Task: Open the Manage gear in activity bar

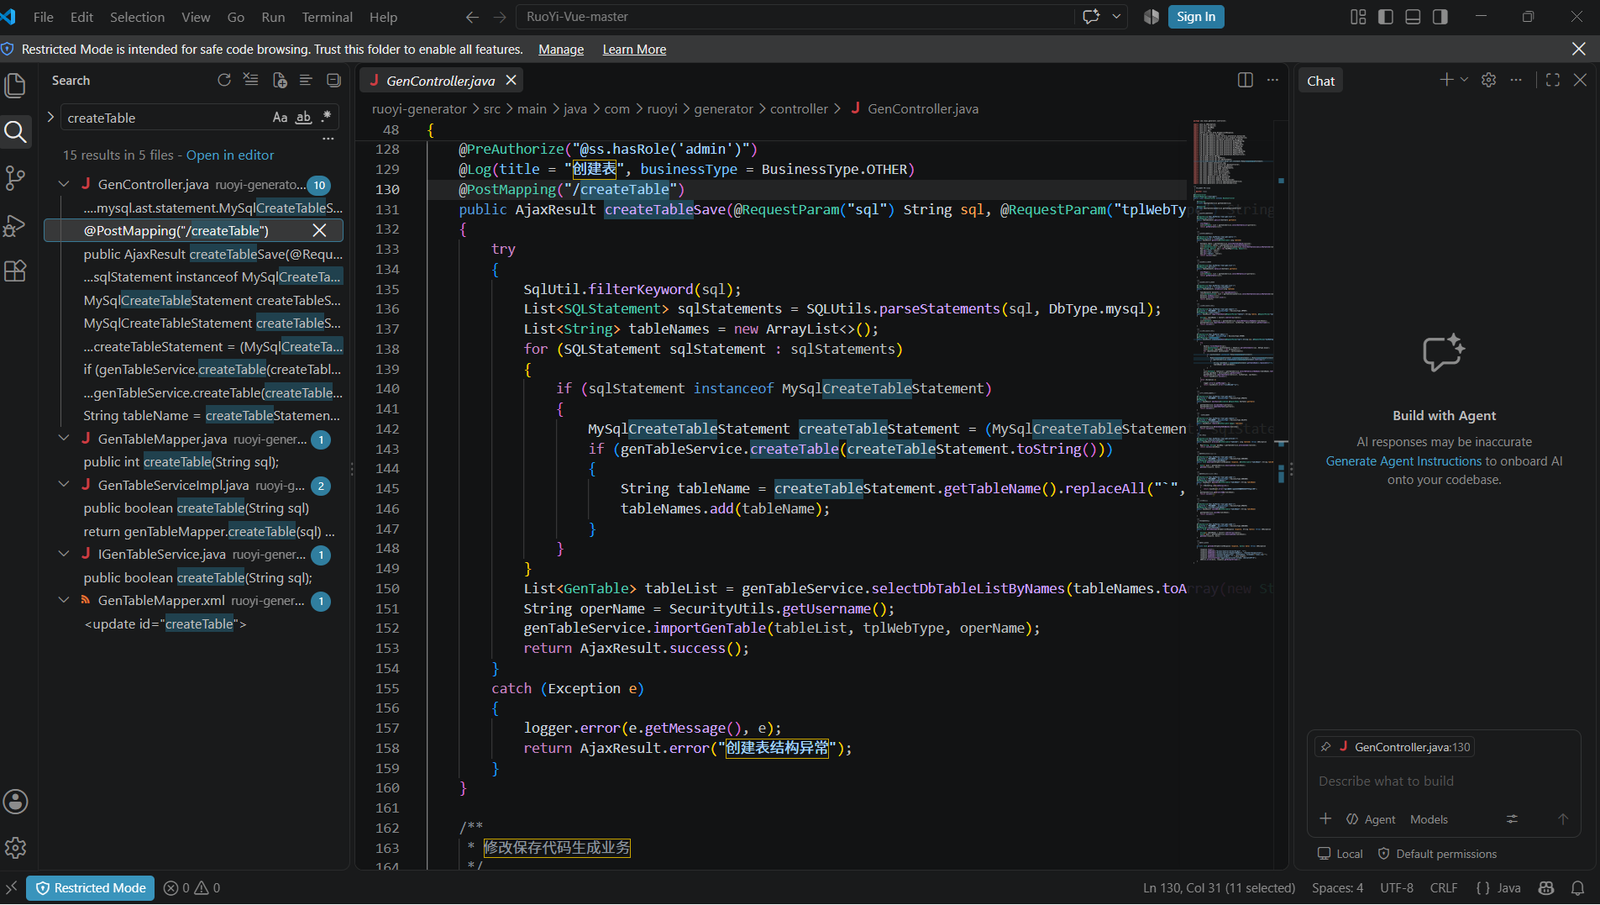Action: coord(15,848)
